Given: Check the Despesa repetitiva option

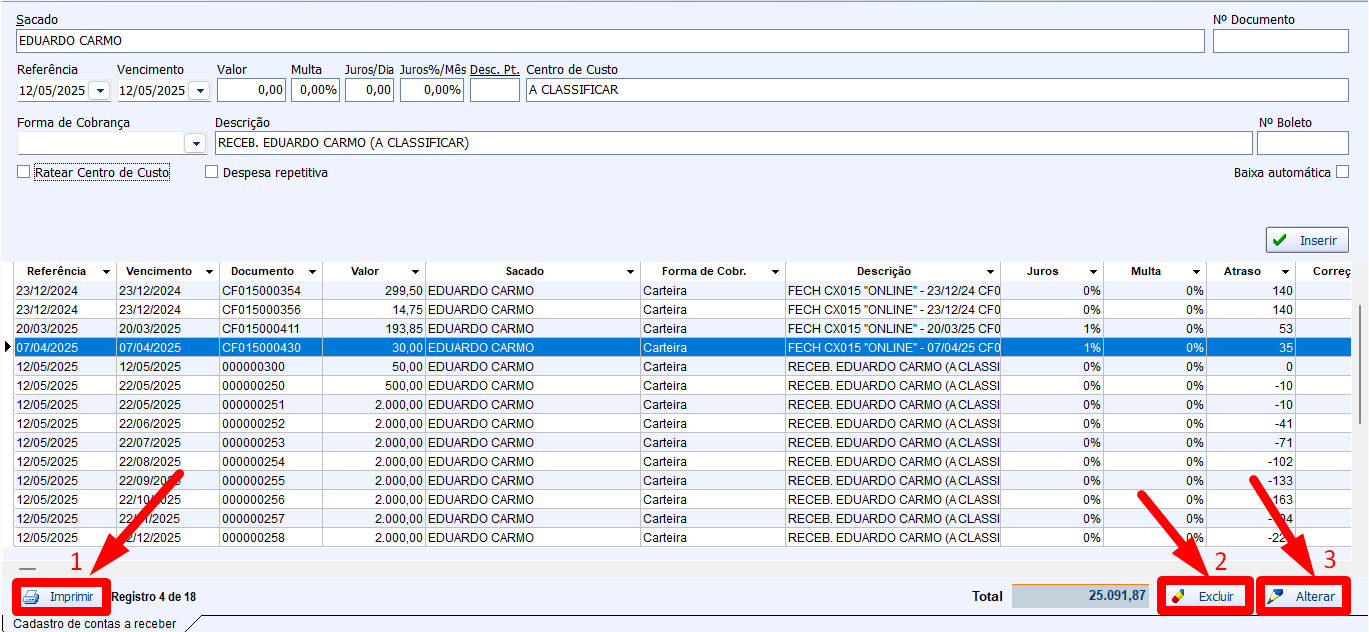Looking at the screenshot, I should coord(211,172).
